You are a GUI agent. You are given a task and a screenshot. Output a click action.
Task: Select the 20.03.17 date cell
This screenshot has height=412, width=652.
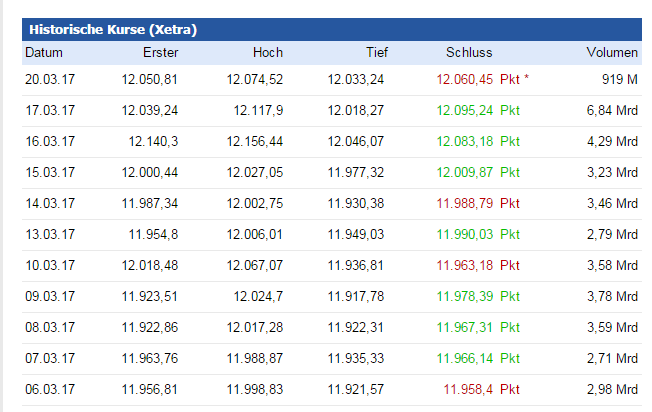(50, 78)
